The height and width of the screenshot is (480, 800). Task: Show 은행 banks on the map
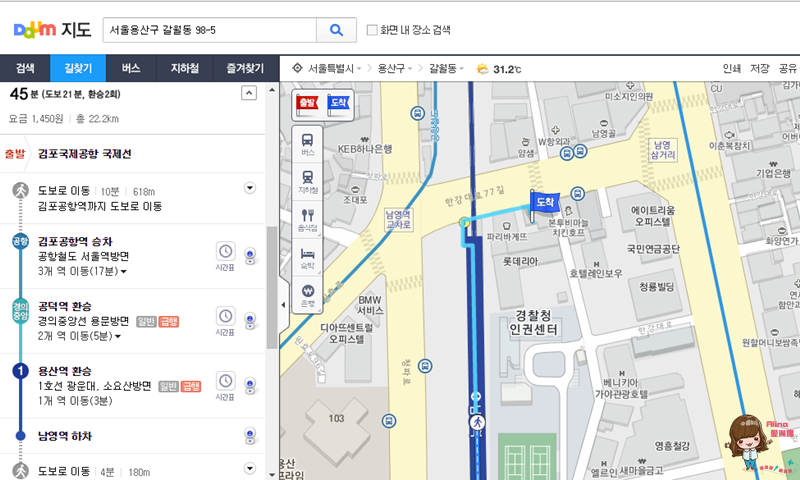pyautogui.click(x=307, y=295)
